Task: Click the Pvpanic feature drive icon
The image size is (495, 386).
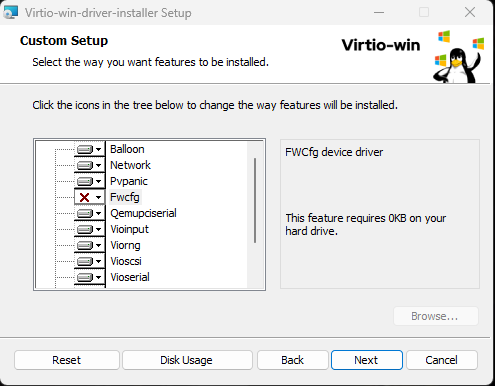Action: click(x=85, y=181)
